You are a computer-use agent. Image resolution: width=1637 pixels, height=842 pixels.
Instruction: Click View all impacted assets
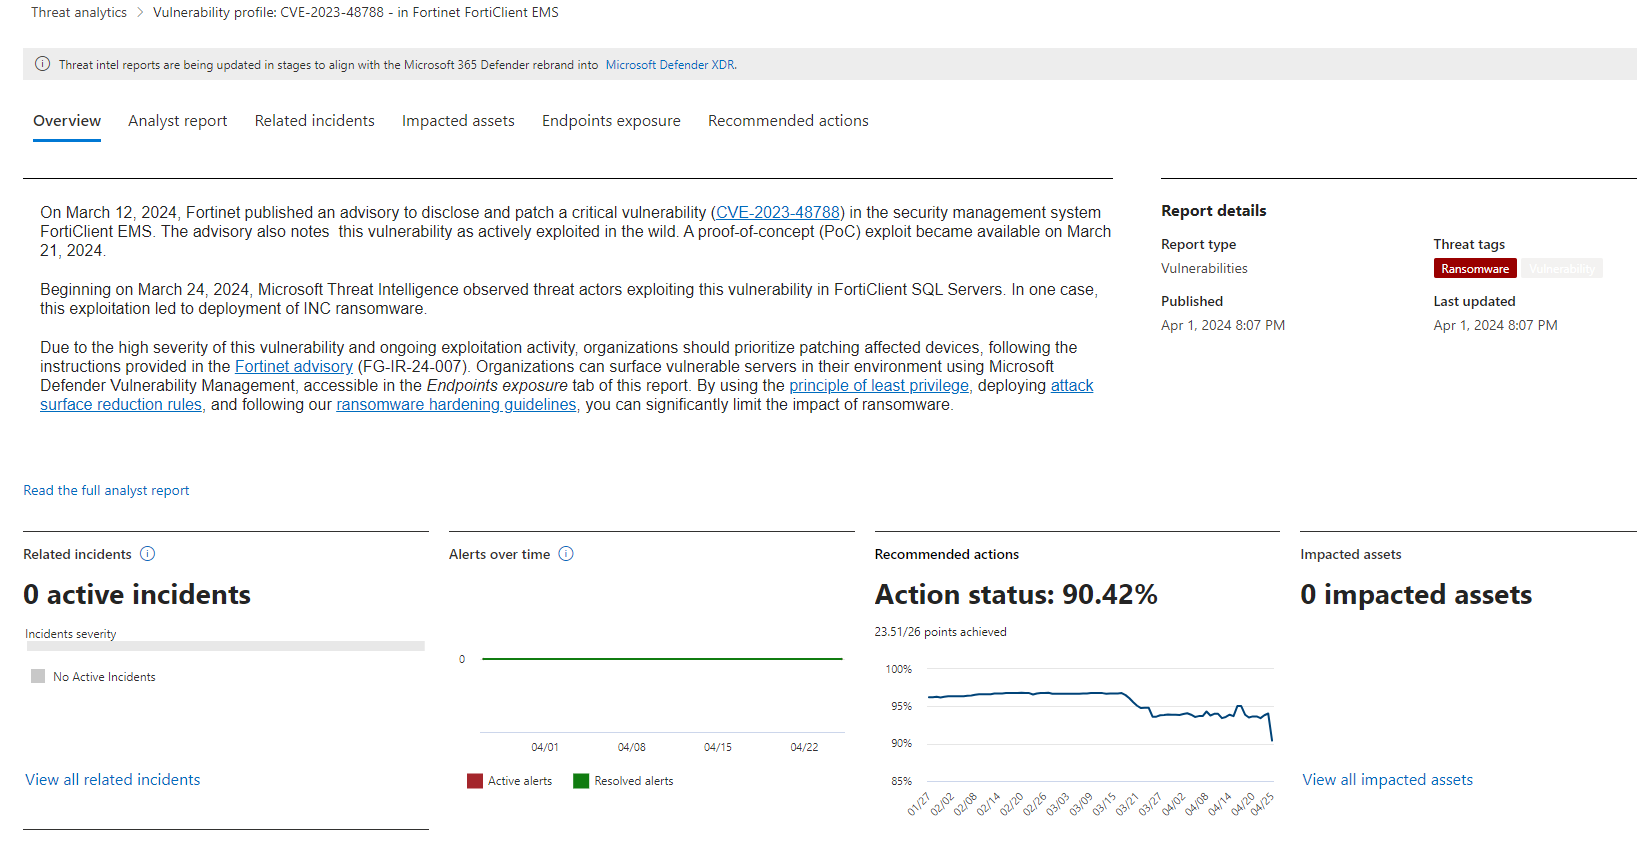coord(1387,780)
